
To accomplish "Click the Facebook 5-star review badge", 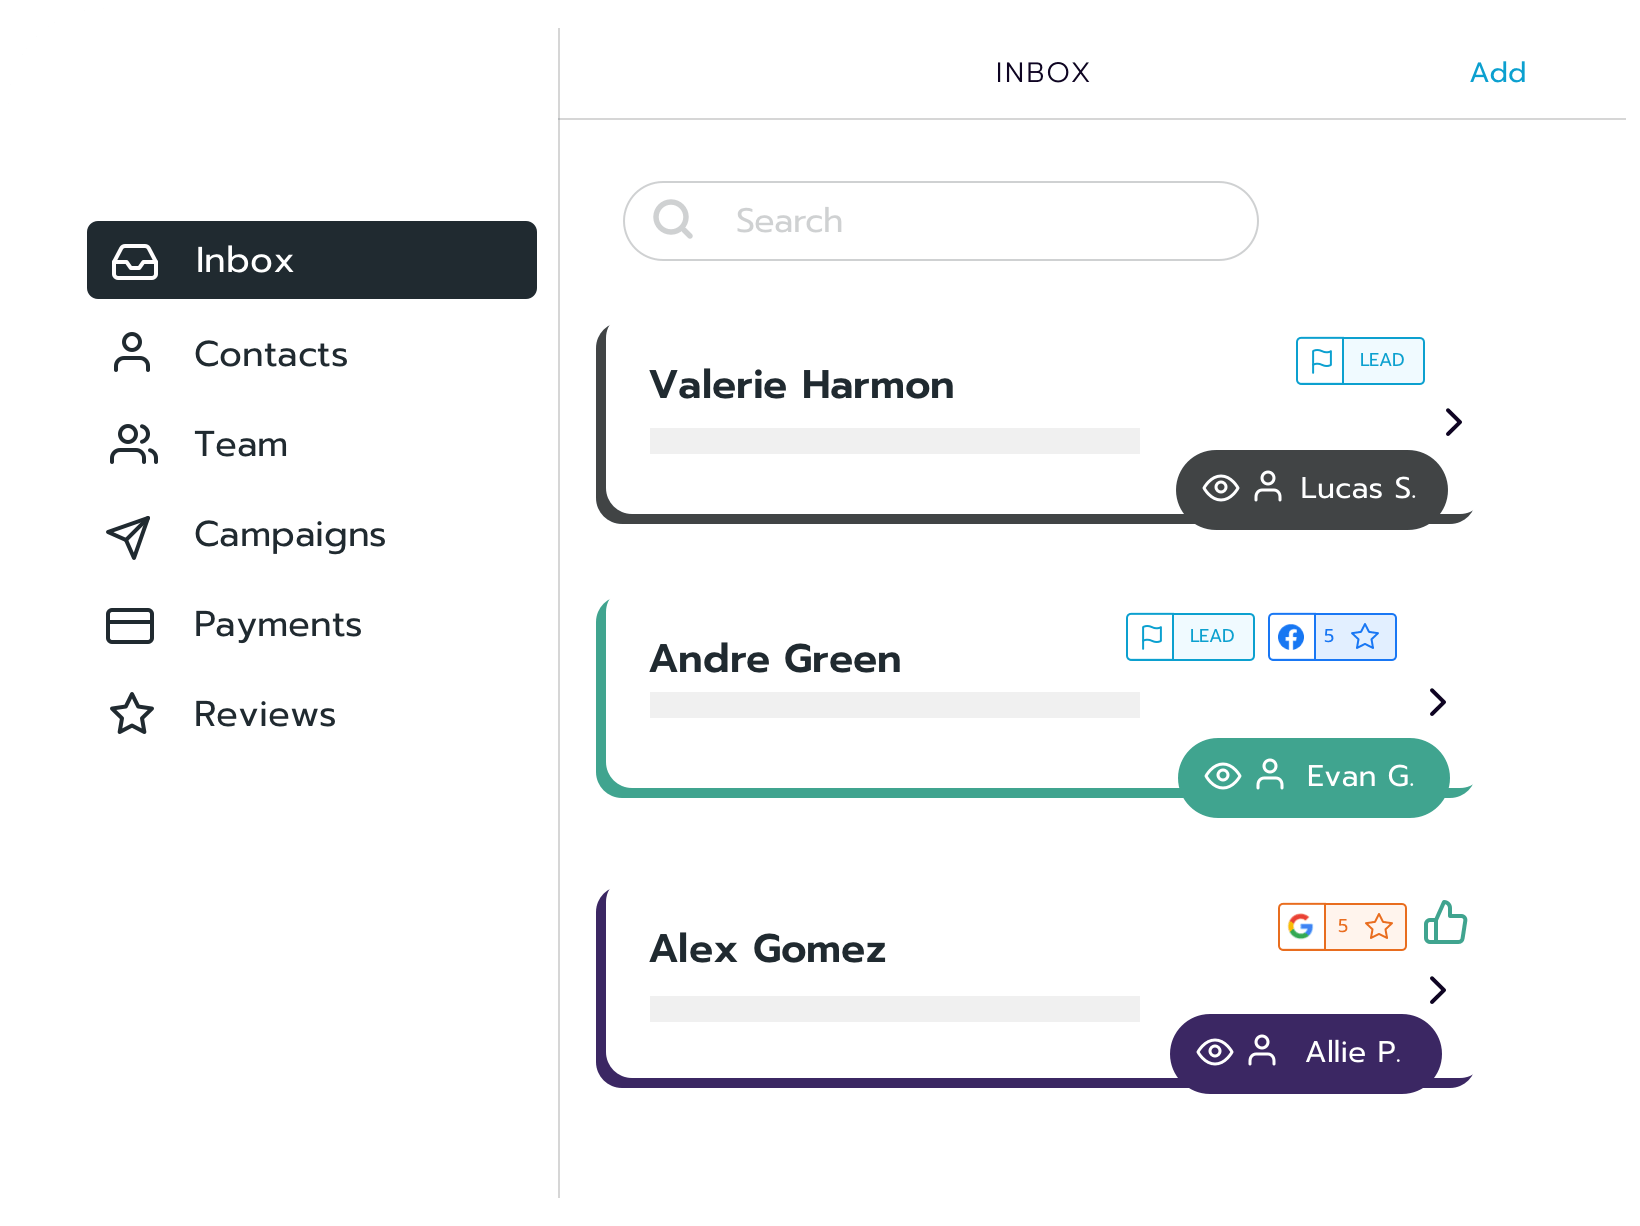I will coord(1332,637).
